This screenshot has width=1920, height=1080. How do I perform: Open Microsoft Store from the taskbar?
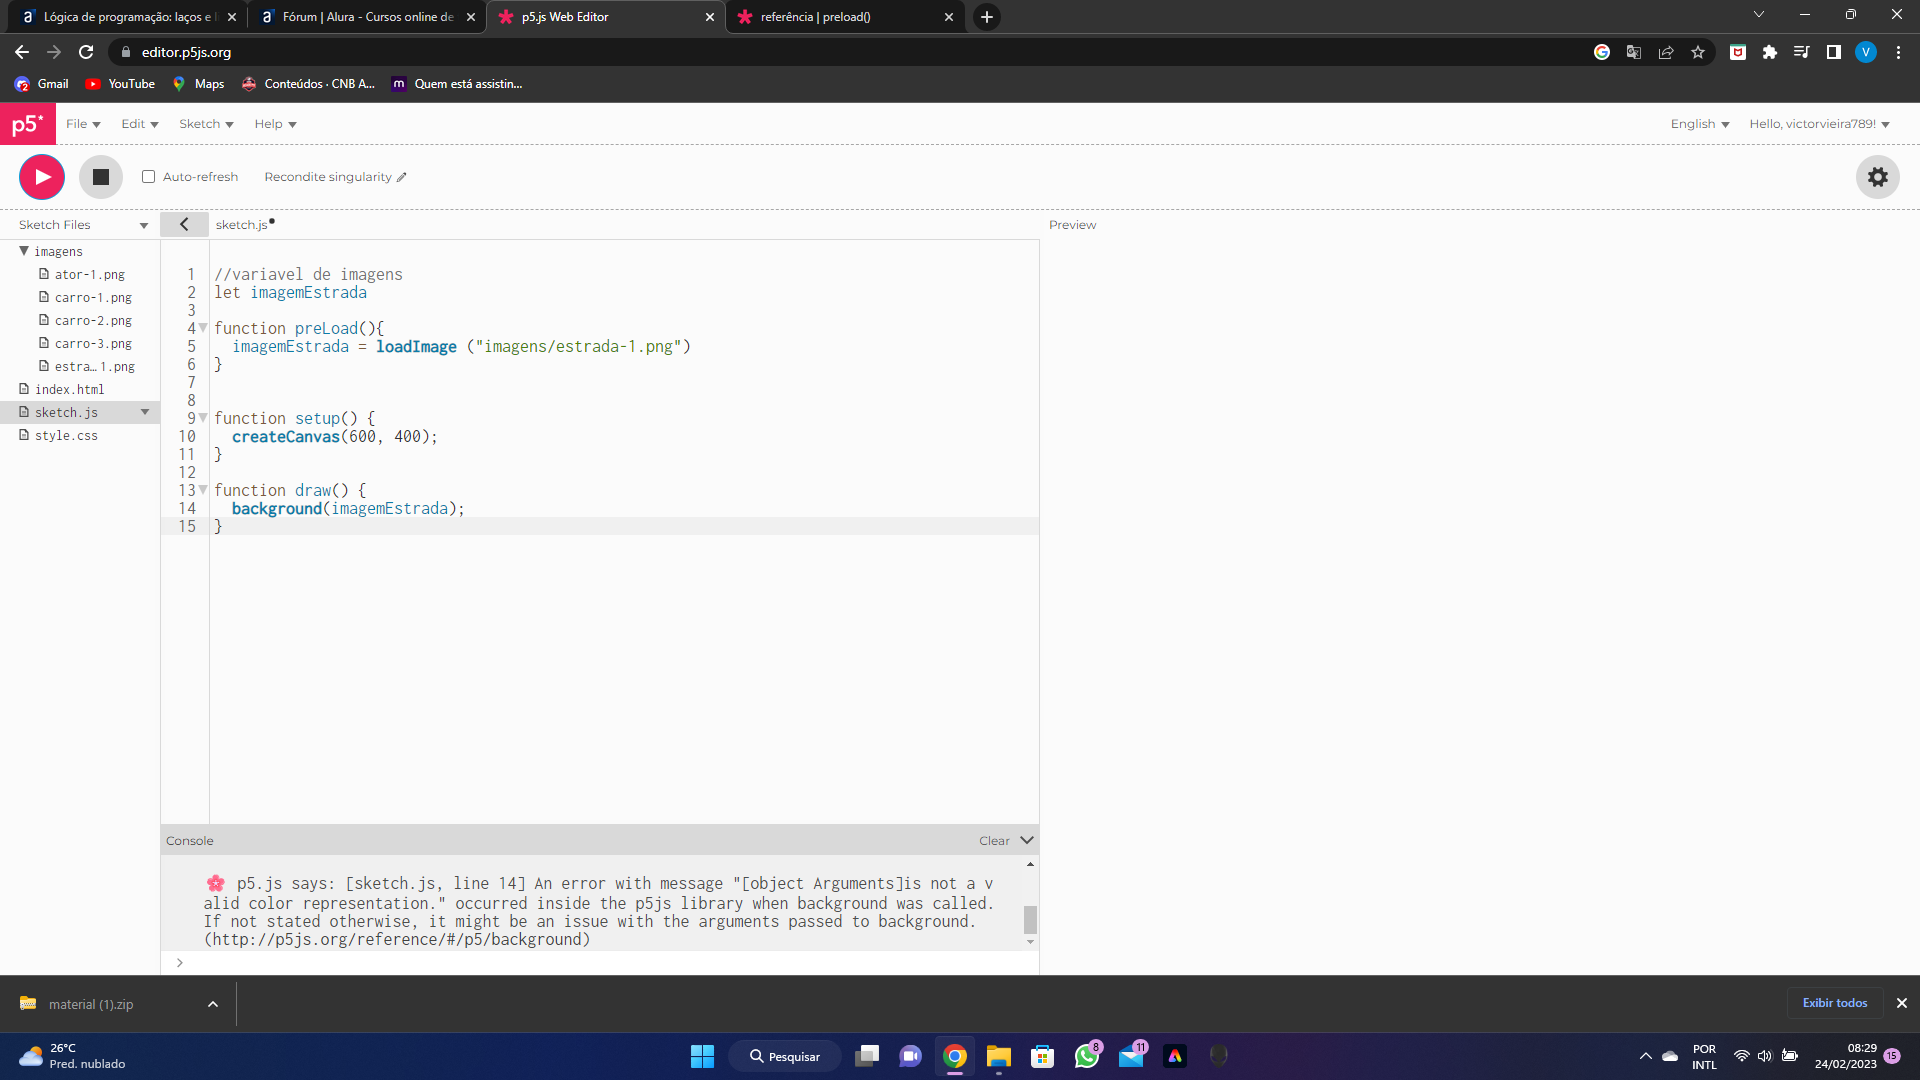coord(1043,1056)
